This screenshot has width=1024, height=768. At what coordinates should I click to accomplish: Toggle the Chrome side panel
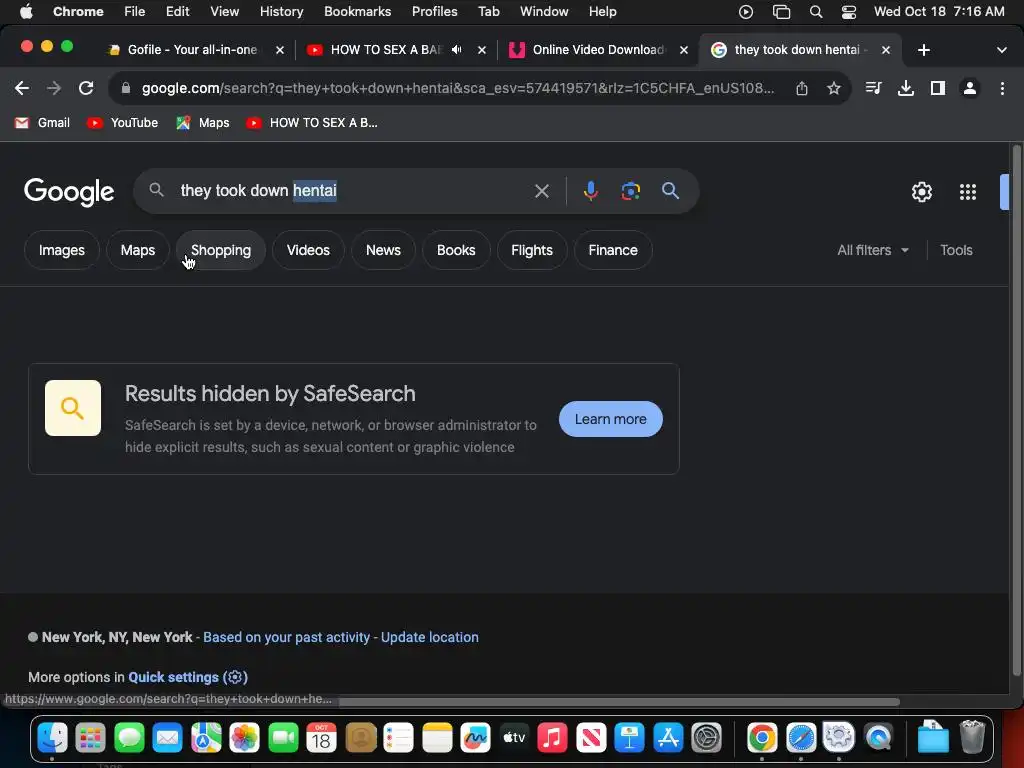pyautogui.click(x=938, y=88)
